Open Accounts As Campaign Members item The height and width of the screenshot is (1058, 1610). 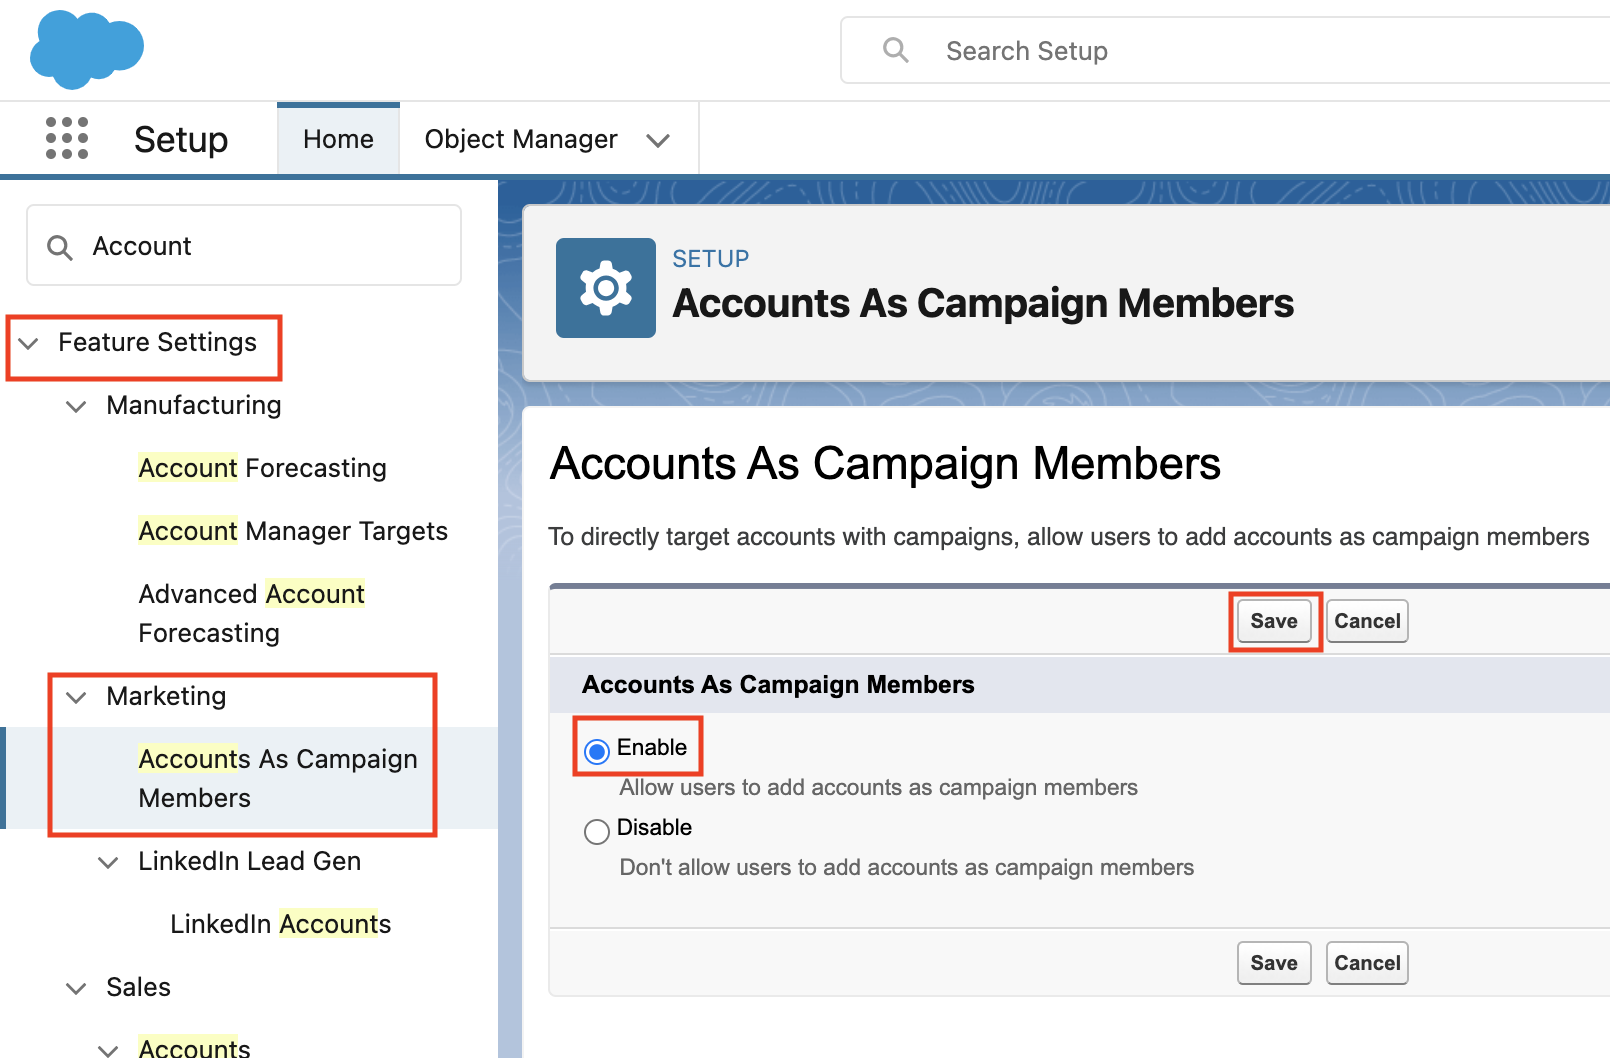[278, 778]
